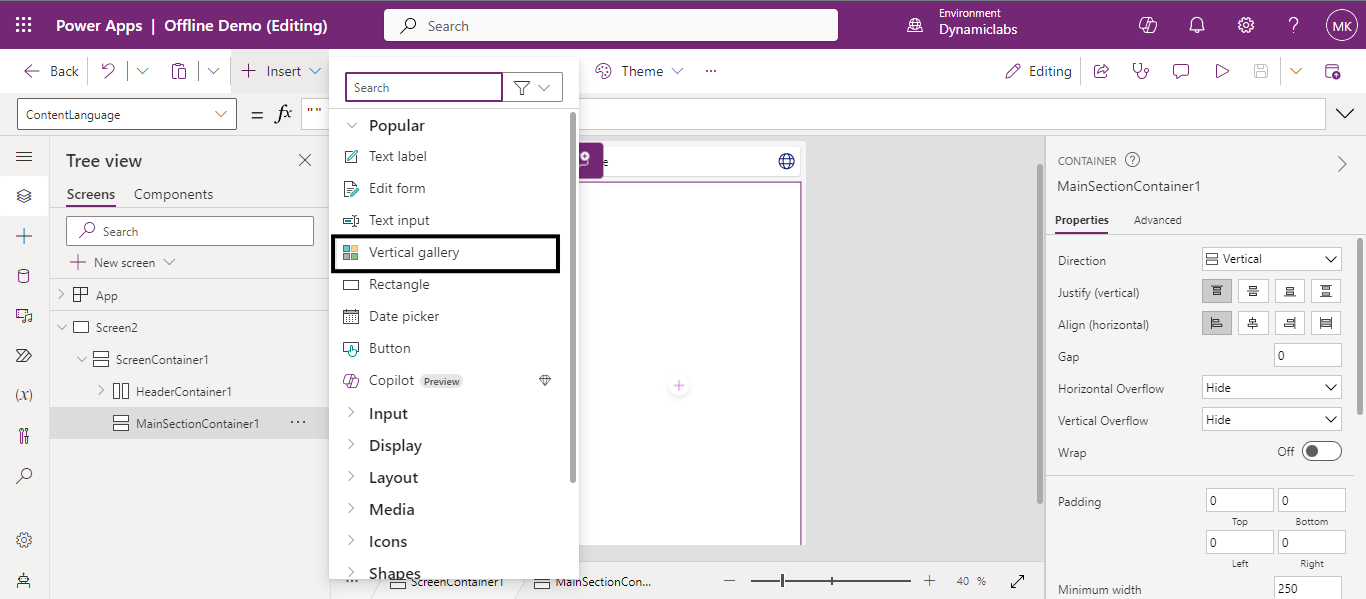
Task: Select Align horizontal stretch option
Action: 1326,323
